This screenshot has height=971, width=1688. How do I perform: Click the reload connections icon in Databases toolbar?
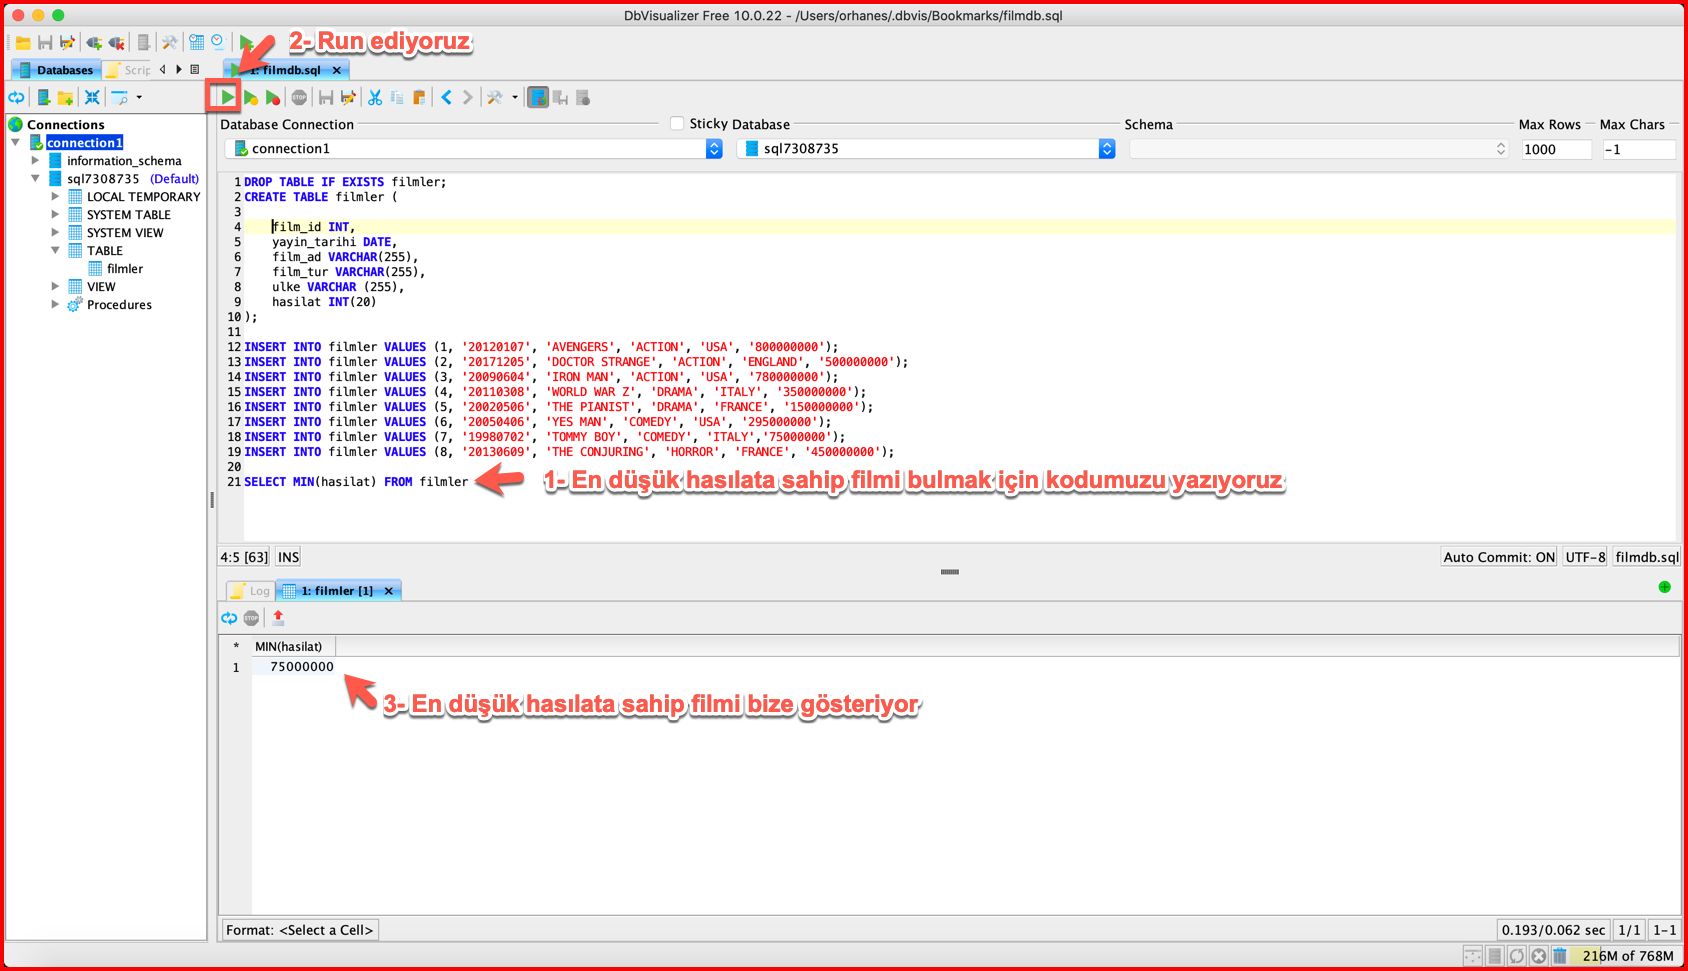pyautogui.click(x=17, y=98)
